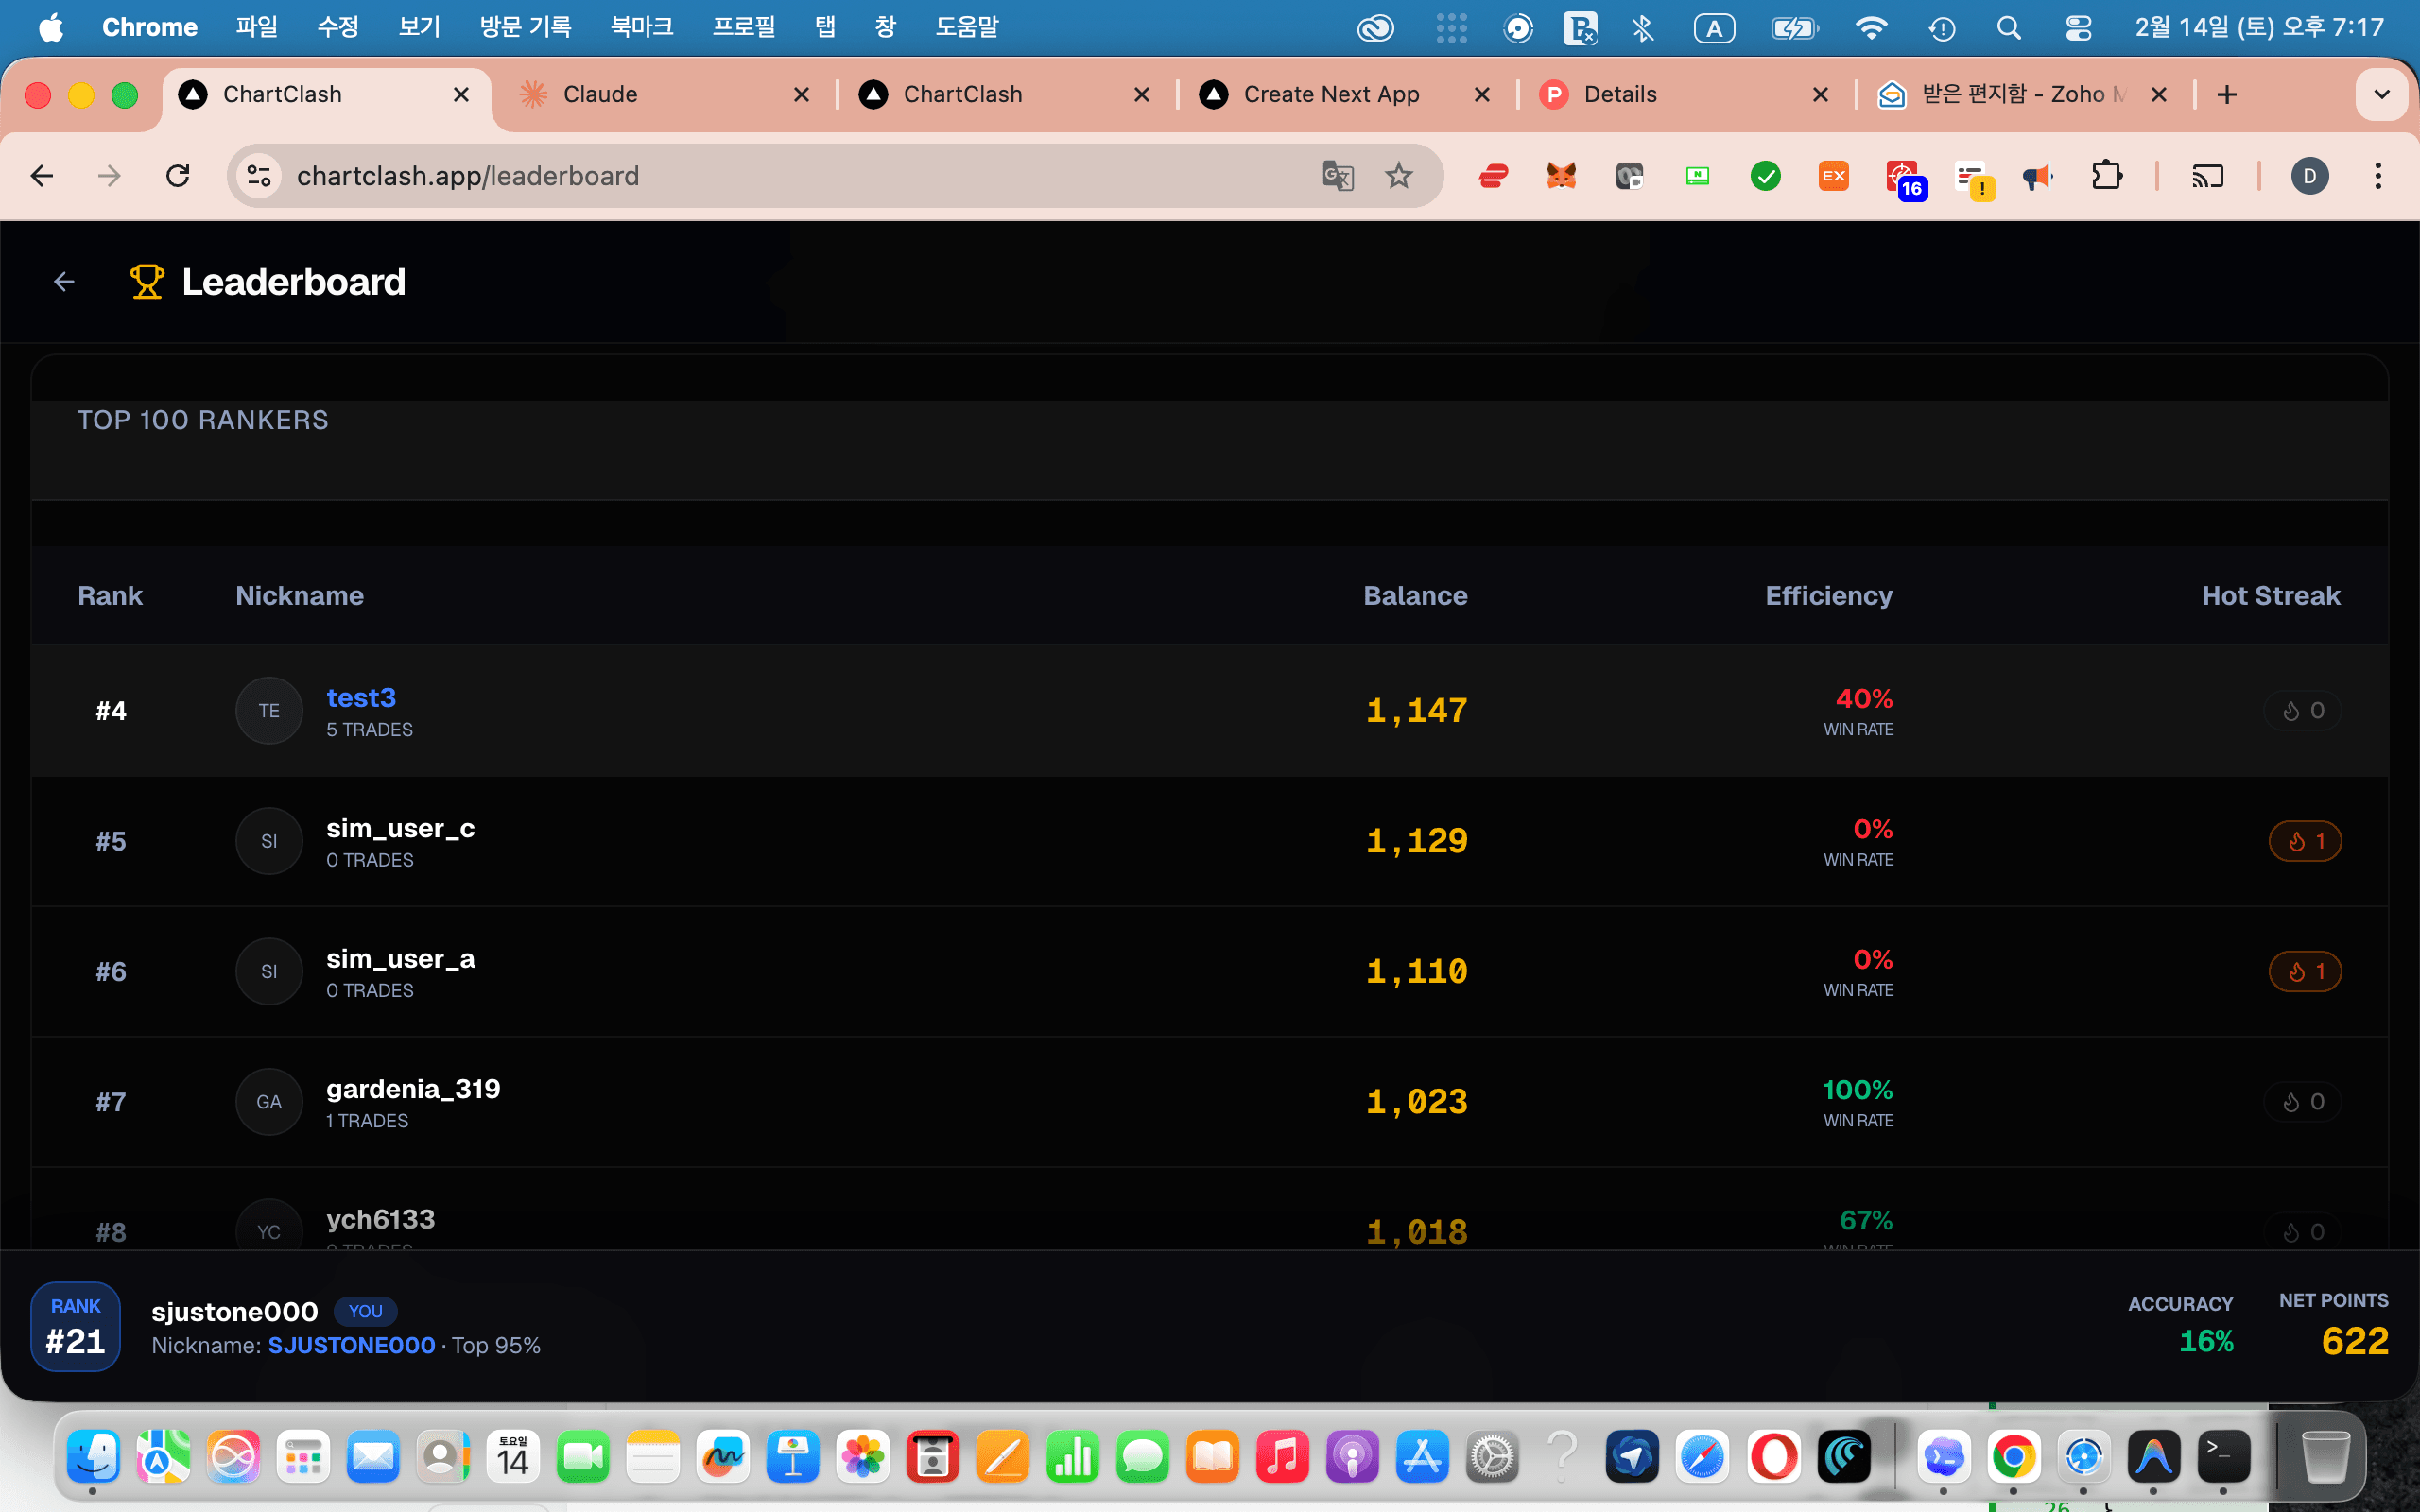
Task: Click the test3 nickname link
Action: point(360,697)
